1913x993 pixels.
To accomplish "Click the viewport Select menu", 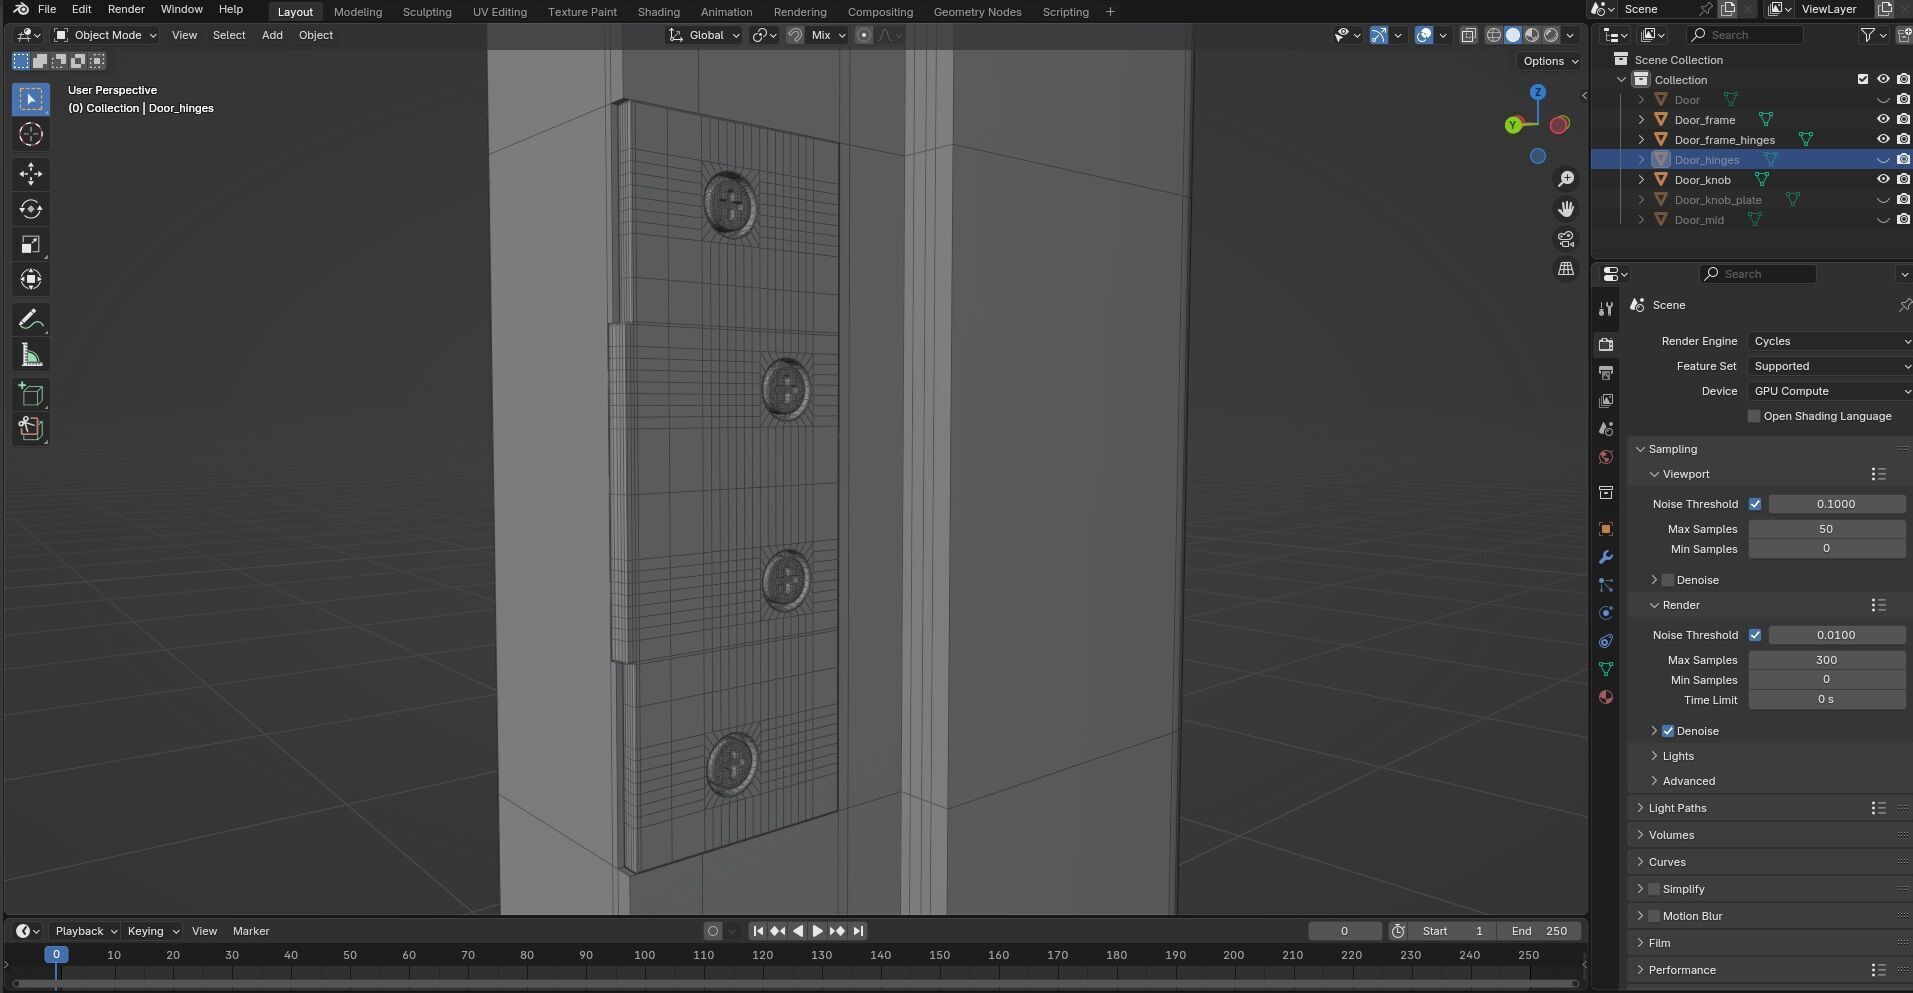I will point(229,35).
